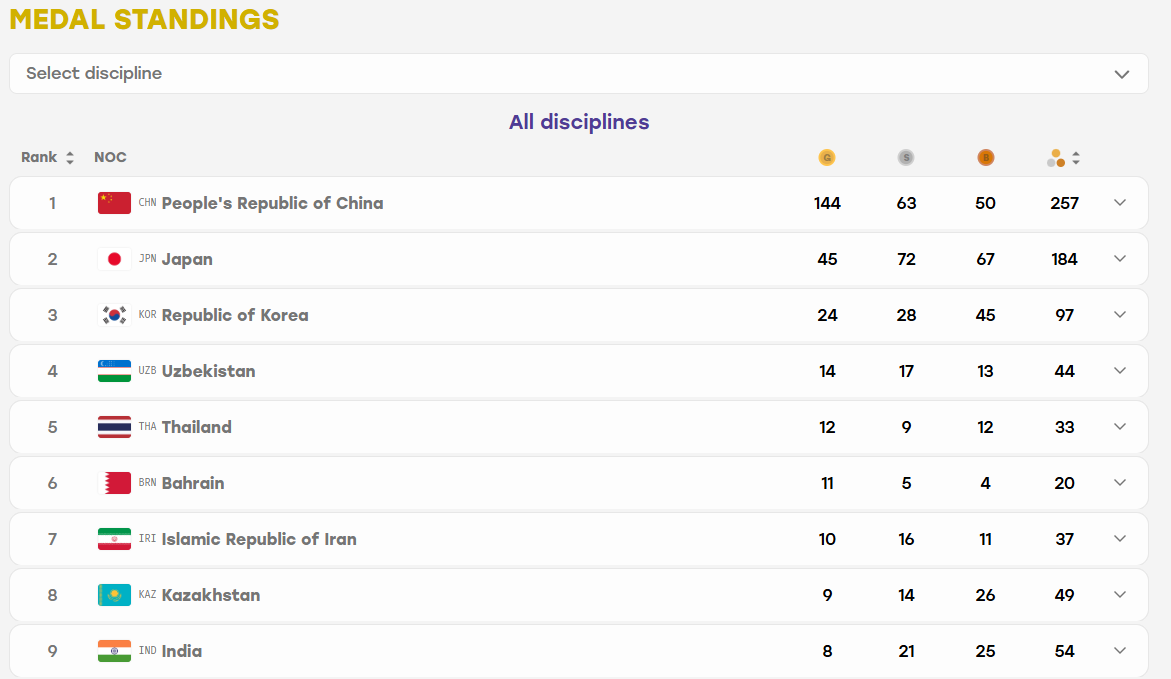
Task: Click the NOC column header
Action: 110,158
